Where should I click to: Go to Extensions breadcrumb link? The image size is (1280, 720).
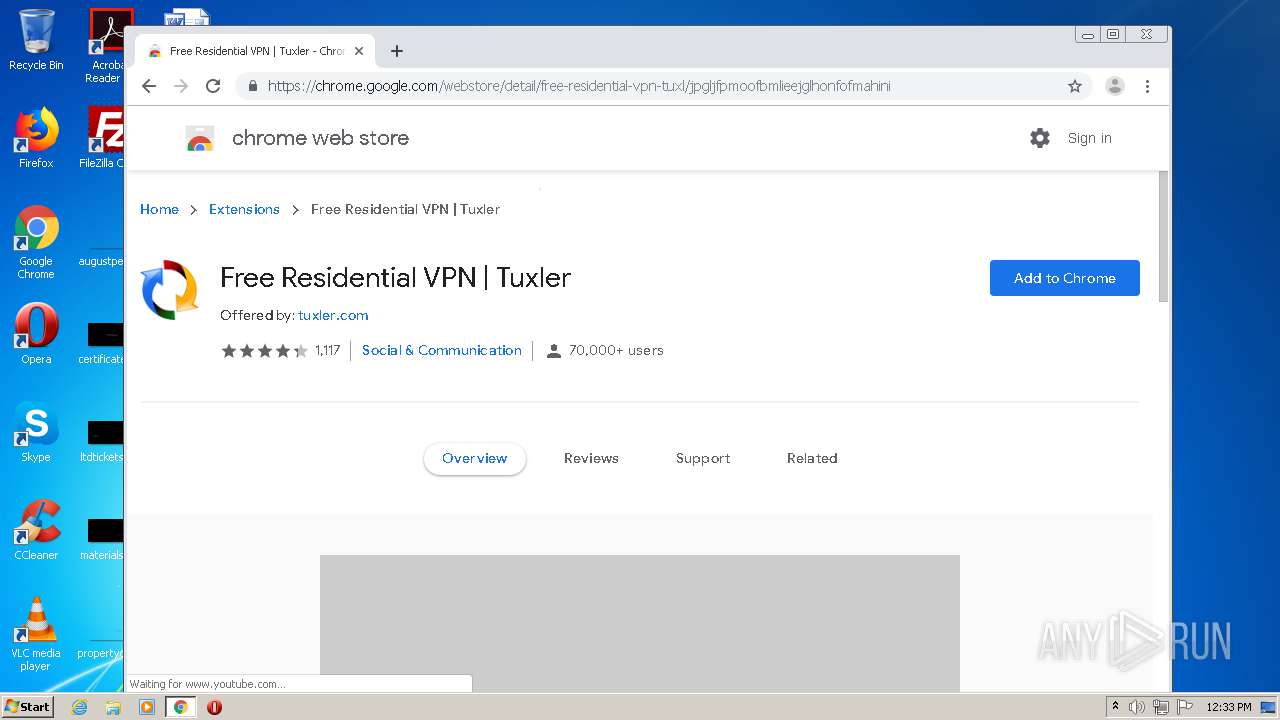(x=244, y=209)
